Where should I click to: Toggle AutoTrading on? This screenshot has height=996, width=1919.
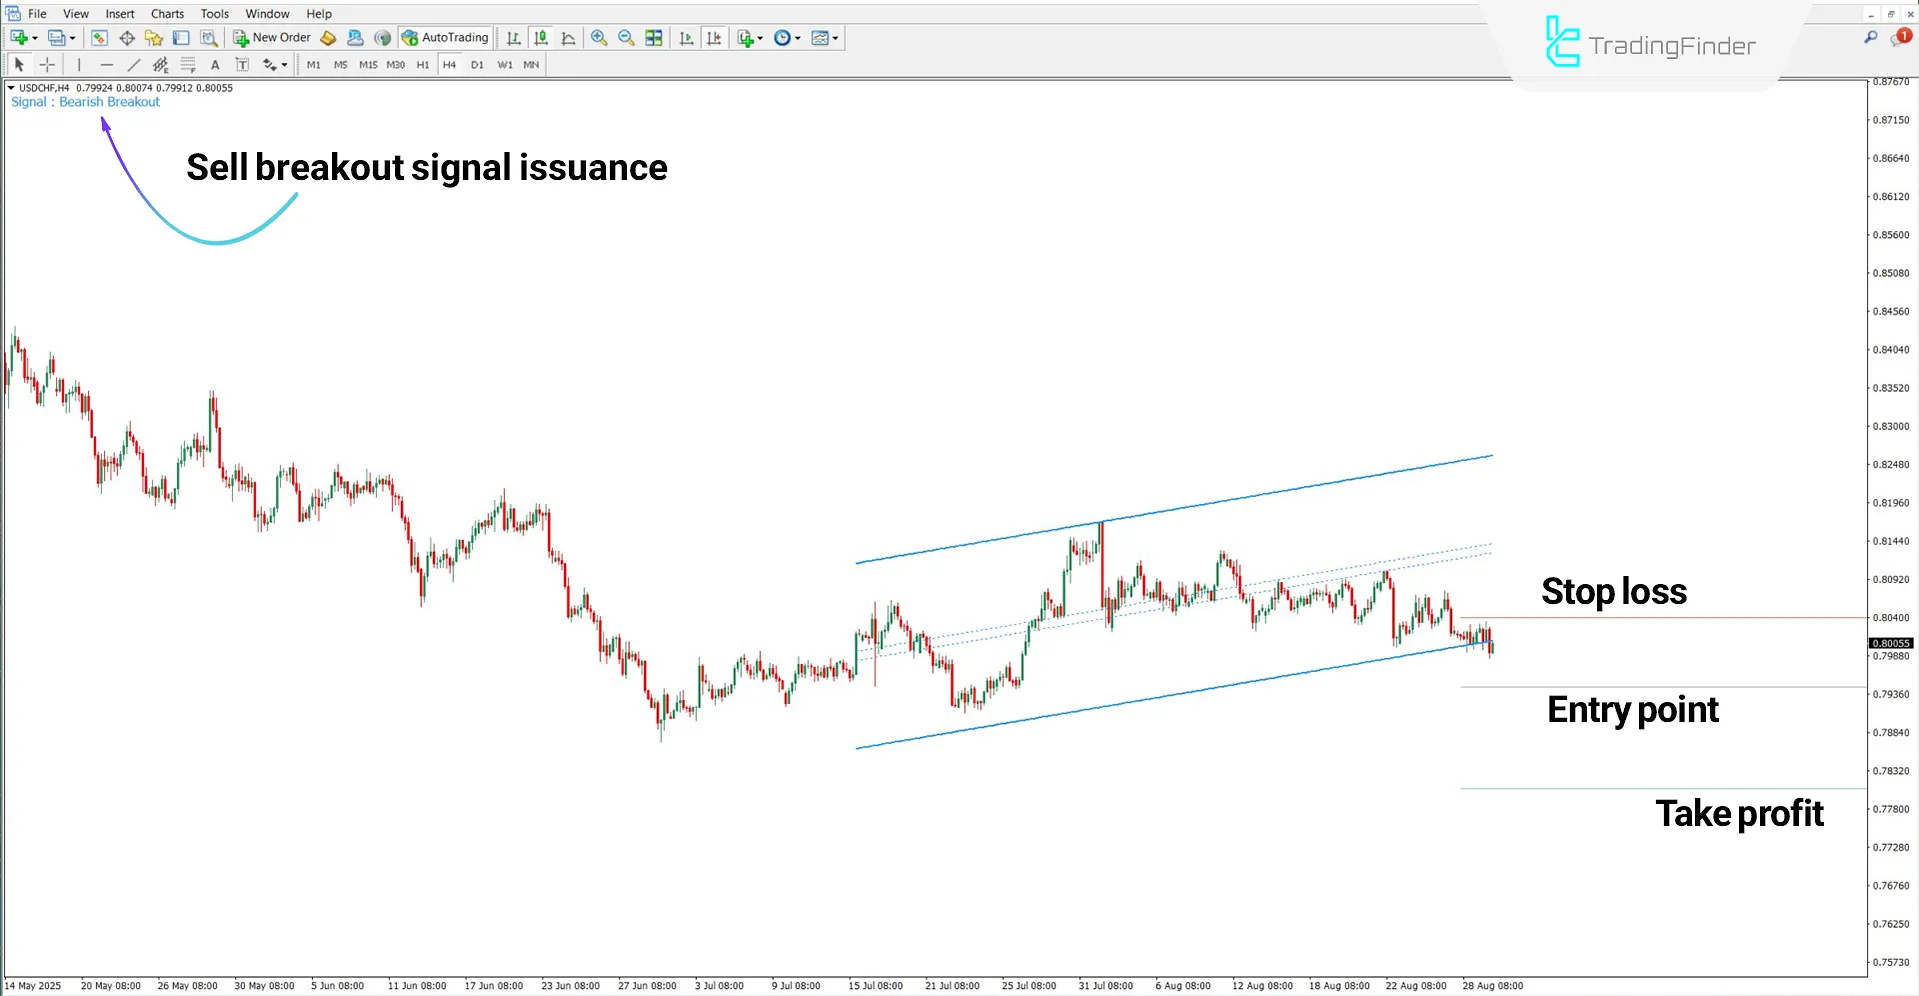pyautogui.click(x=445, y=37)
